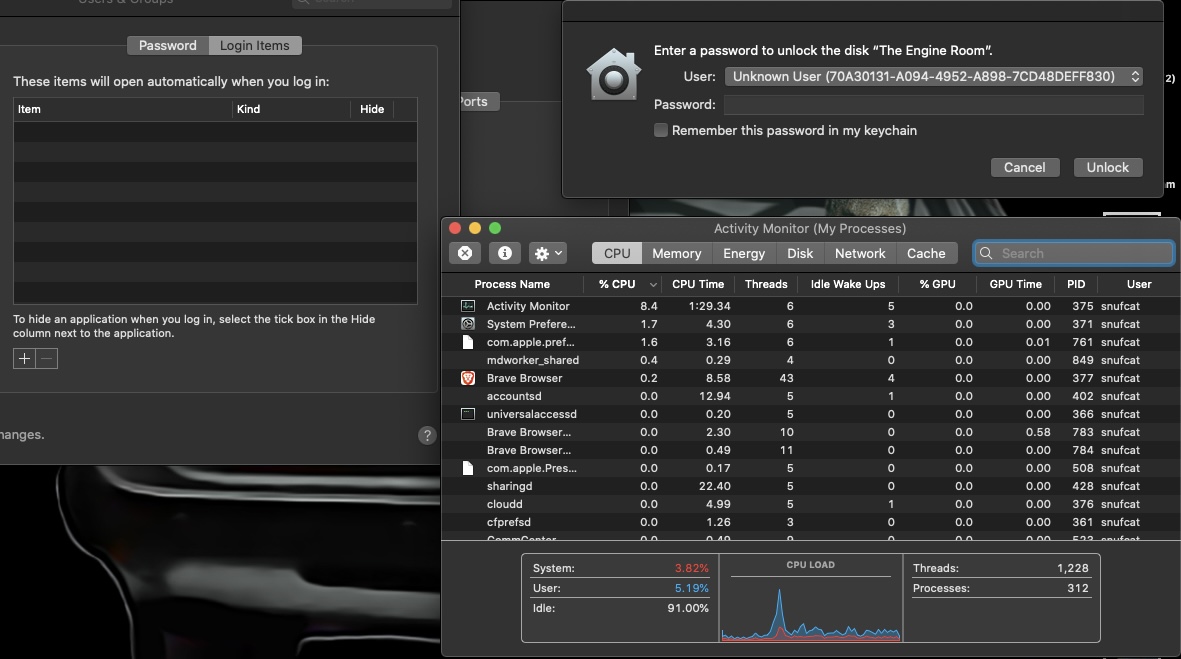
Task: Open the User popup in unlock dialog
Action: click(x=933, y=76)
